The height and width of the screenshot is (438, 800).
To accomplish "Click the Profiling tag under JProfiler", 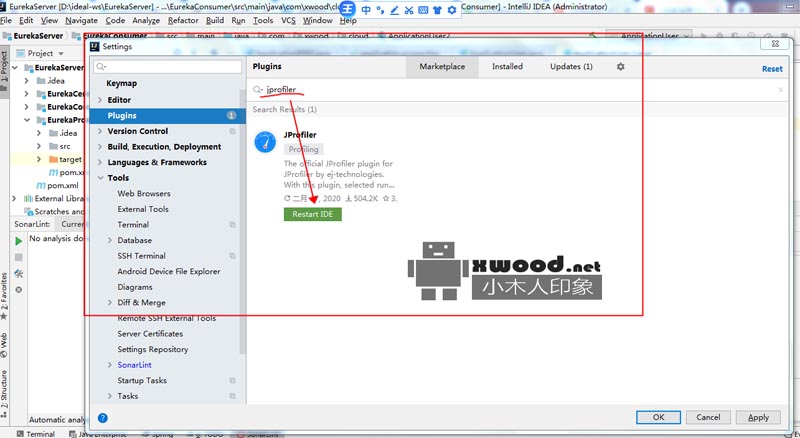I will tap(304, 149).
